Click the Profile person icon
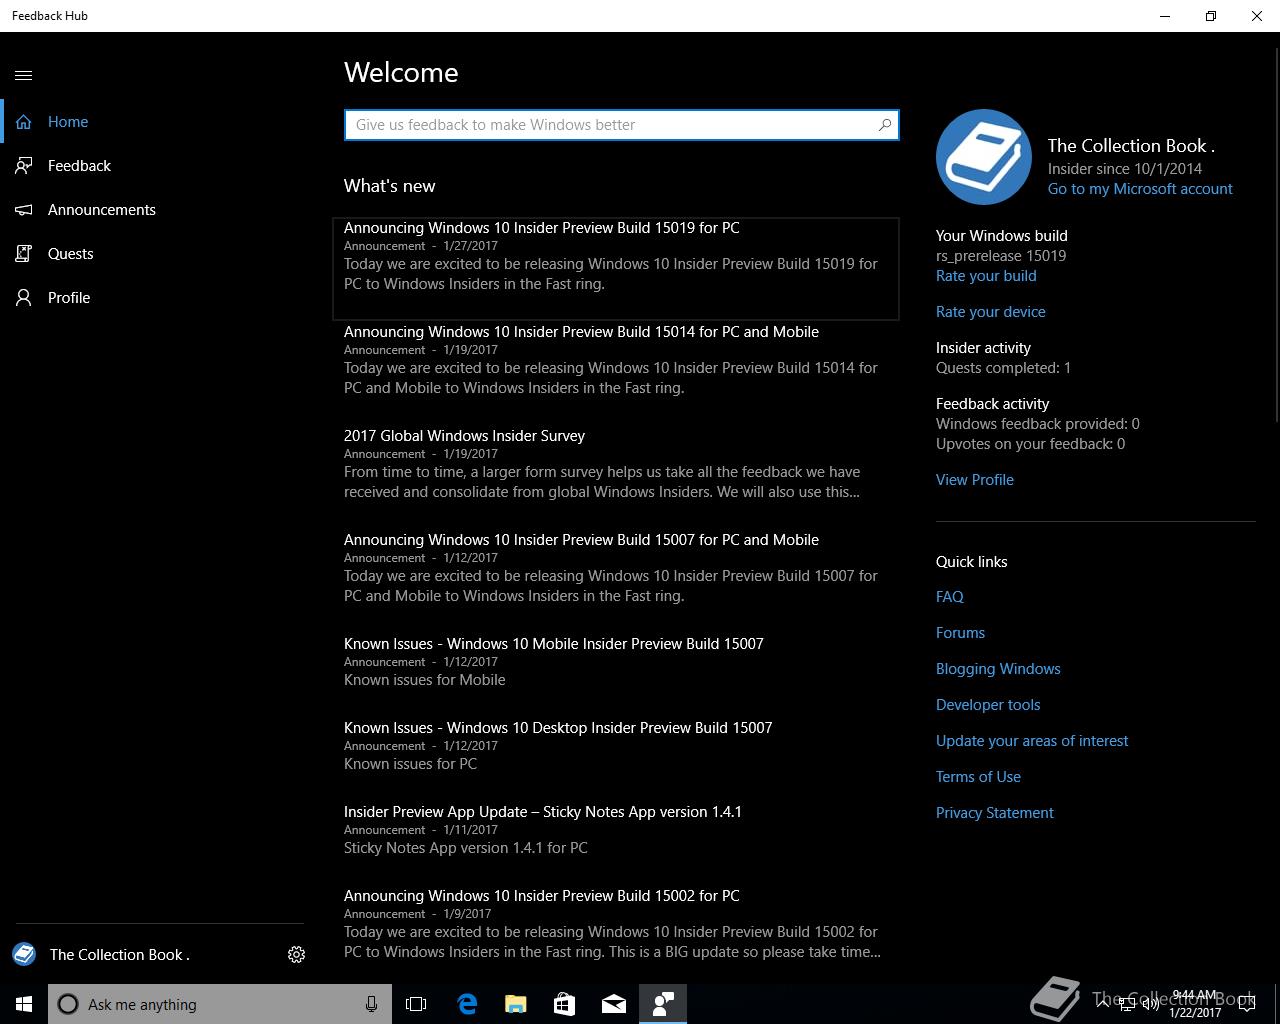1280x1024 pixels. point(24,298)
